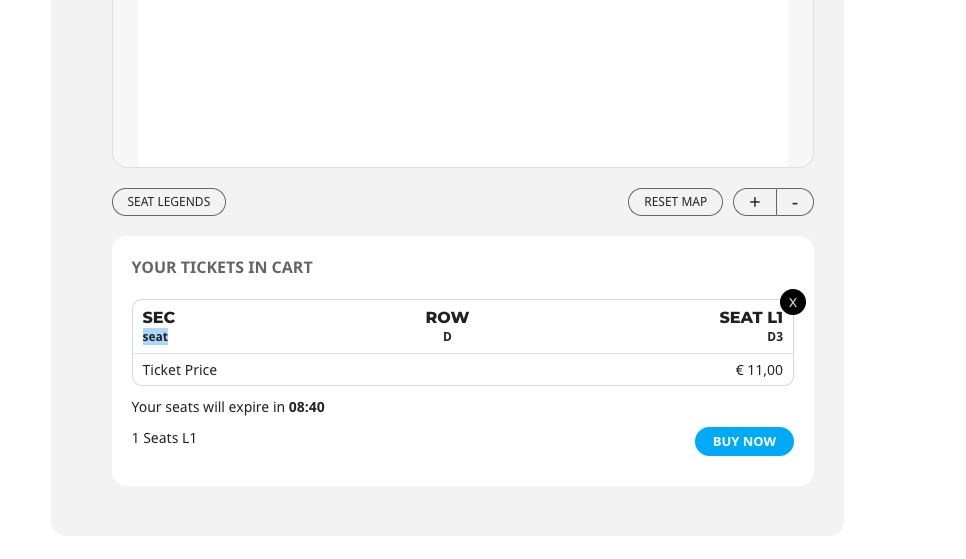Click the SEAT L1 column header
966x559 pixels.
pyautogui.click(x=751, y=317)
